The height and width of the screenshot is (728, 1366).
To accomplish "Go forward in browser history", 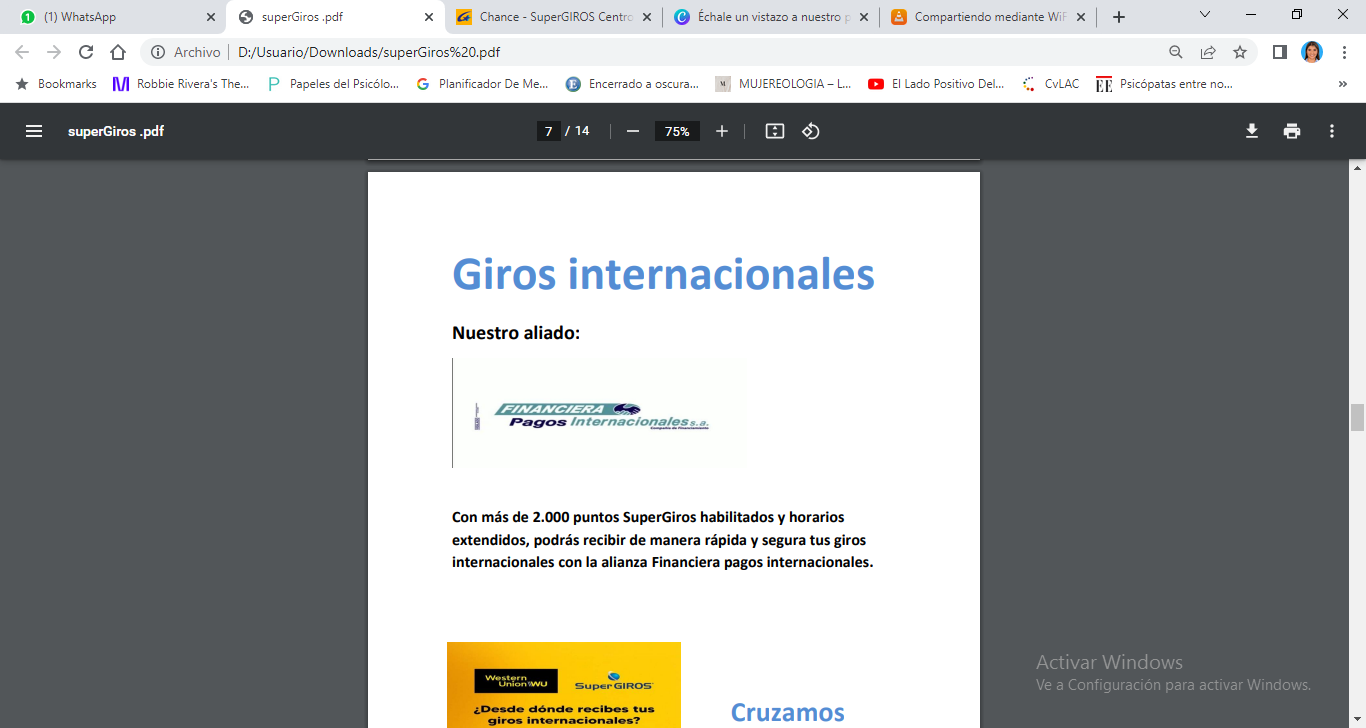I will point(54,52).
